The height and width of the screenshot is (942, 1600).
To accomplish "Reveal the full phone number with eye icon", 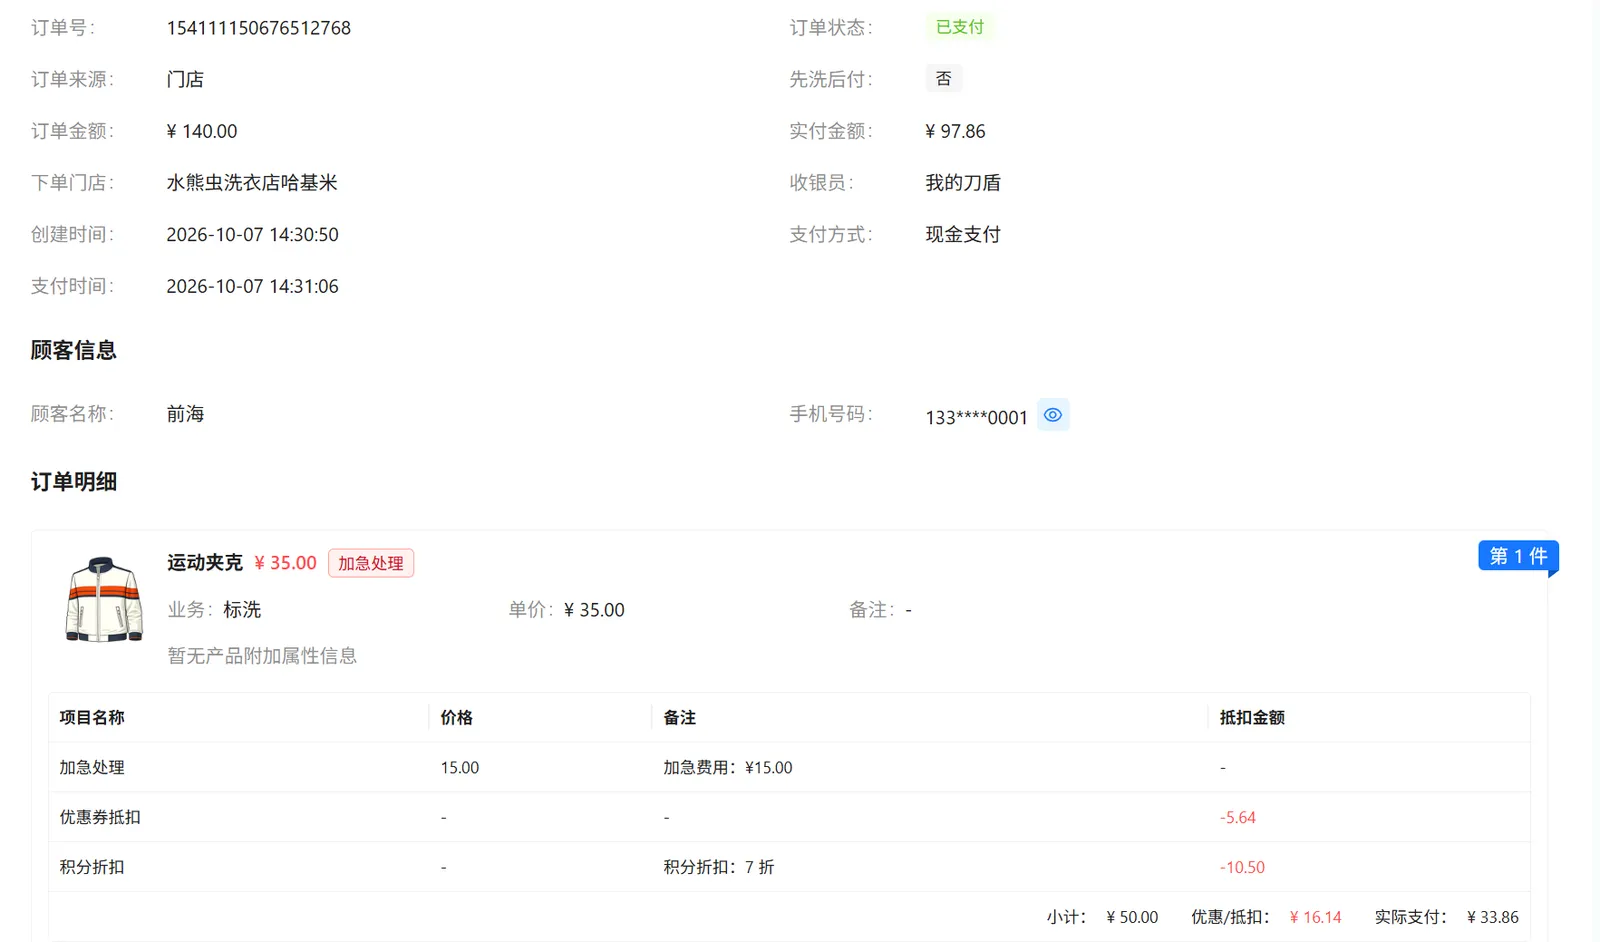I will (1053, 415).
